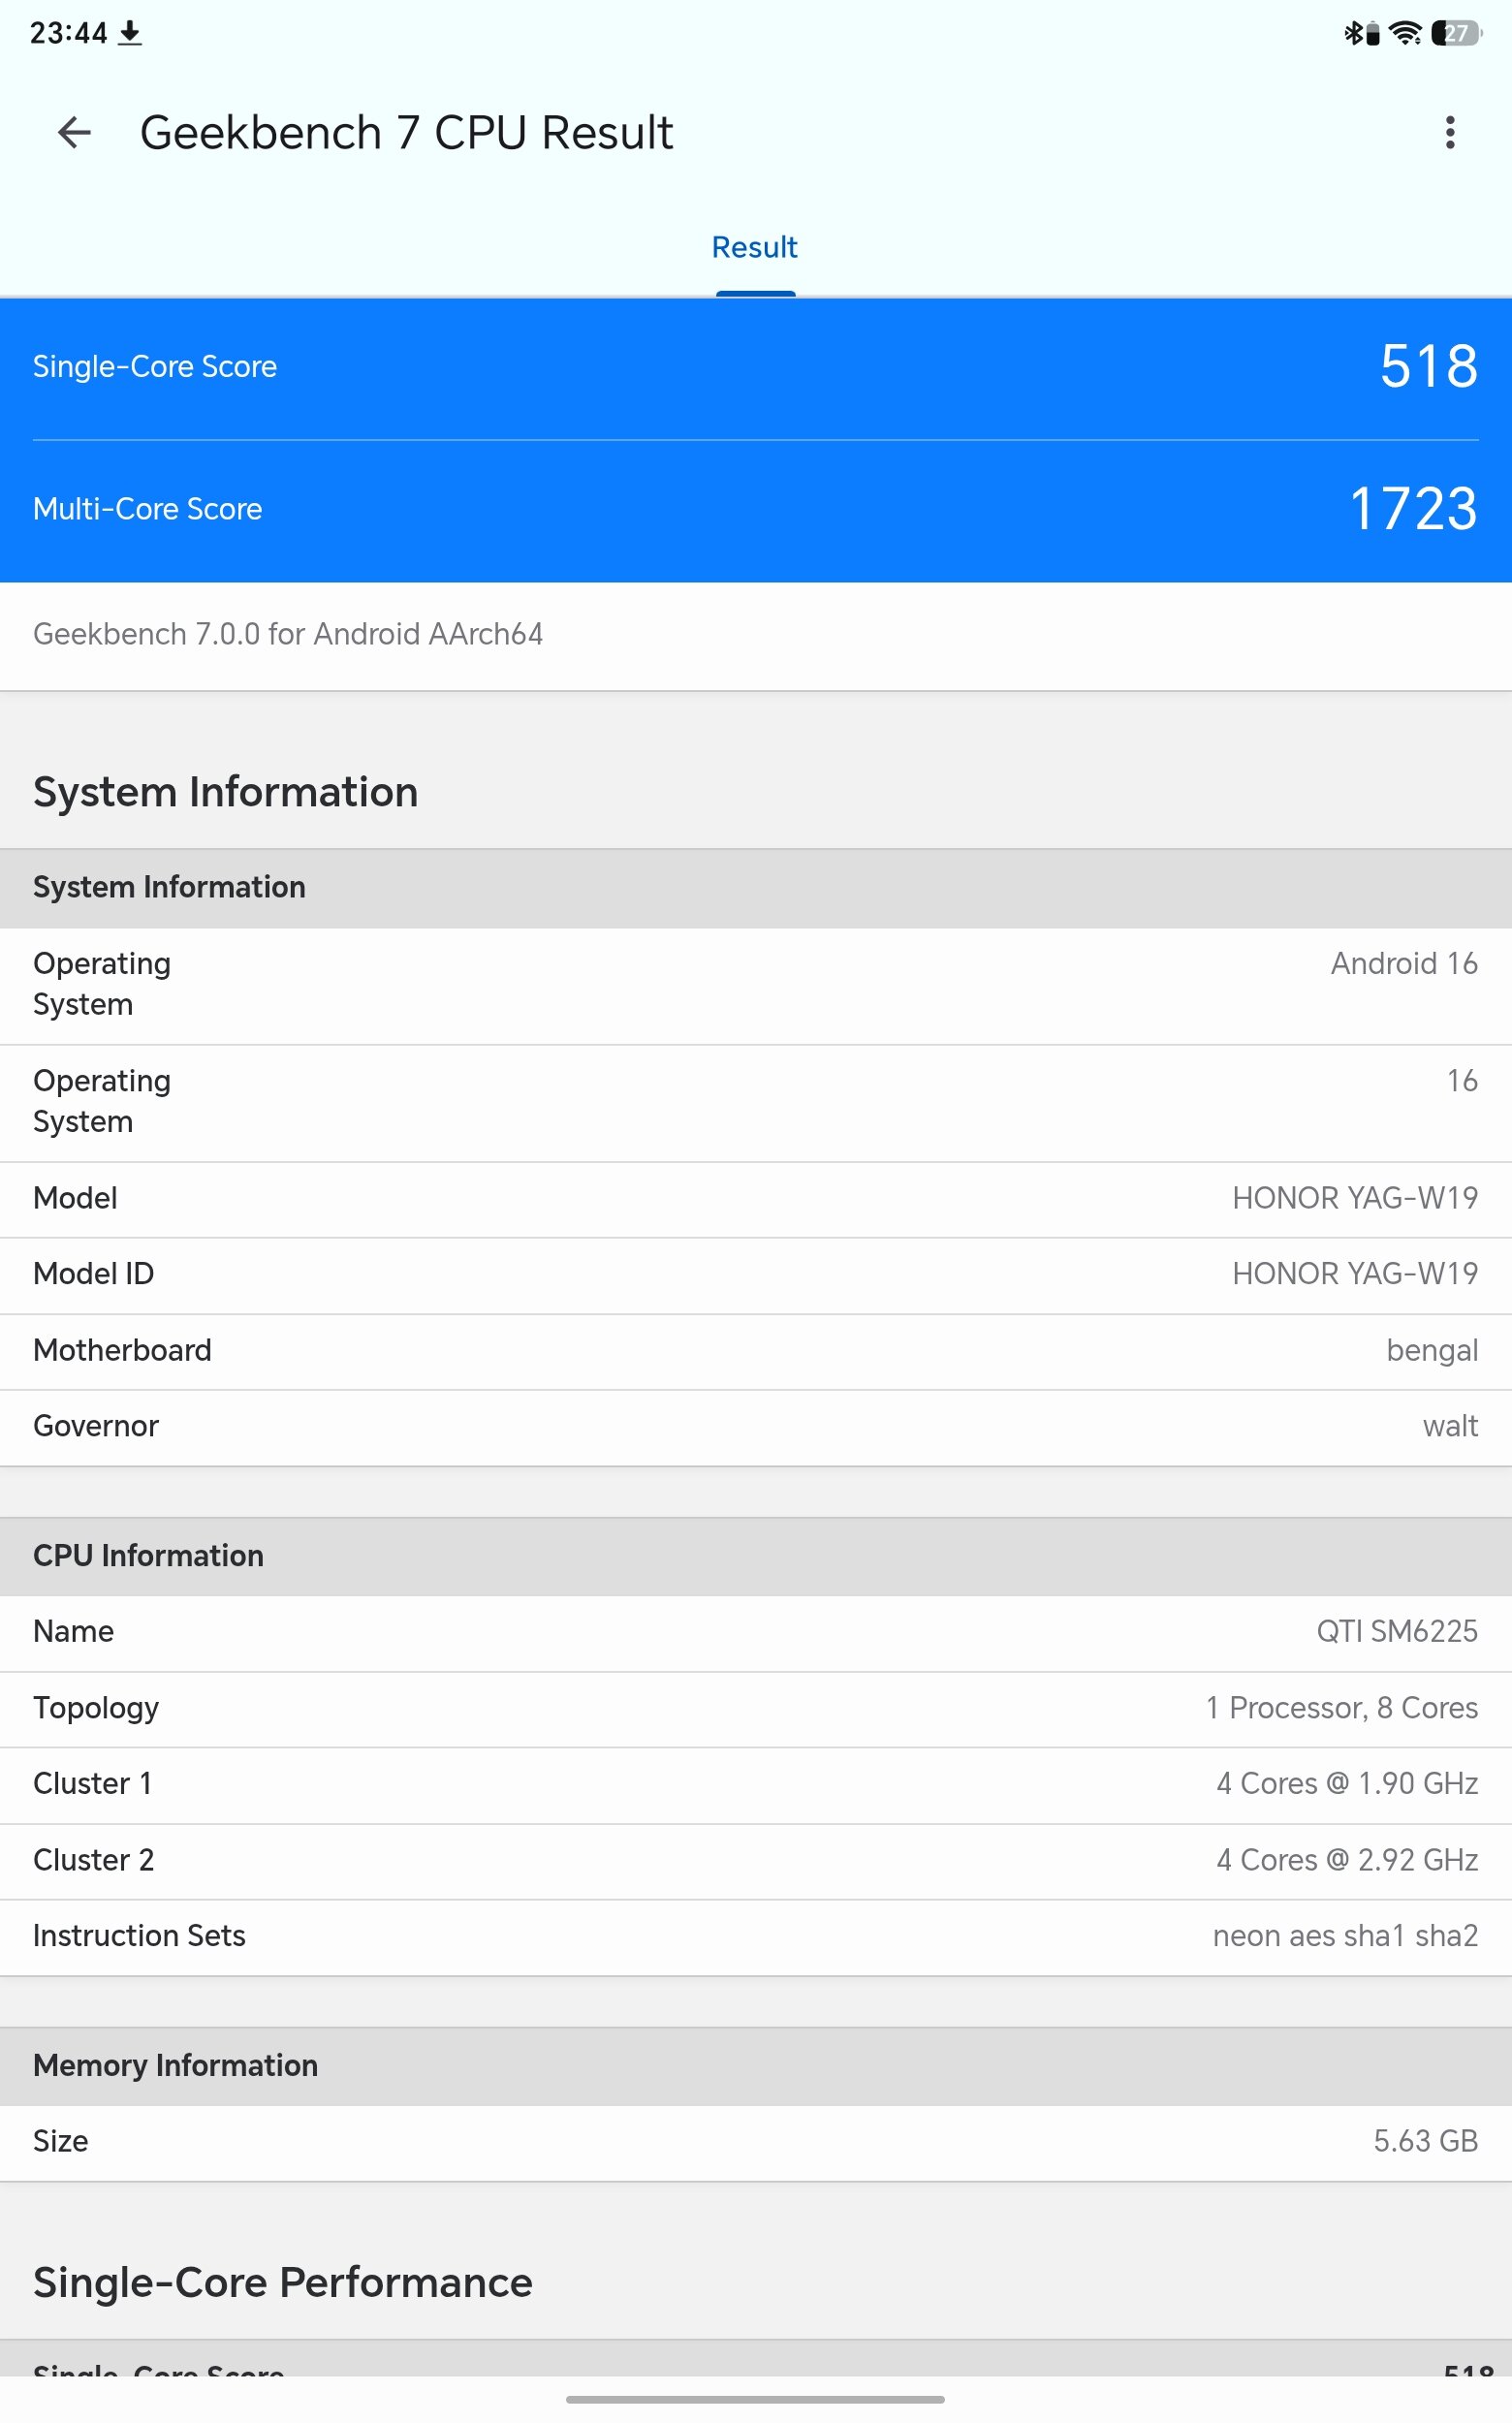Tap the Instruction Sets label

point(139,1936)
